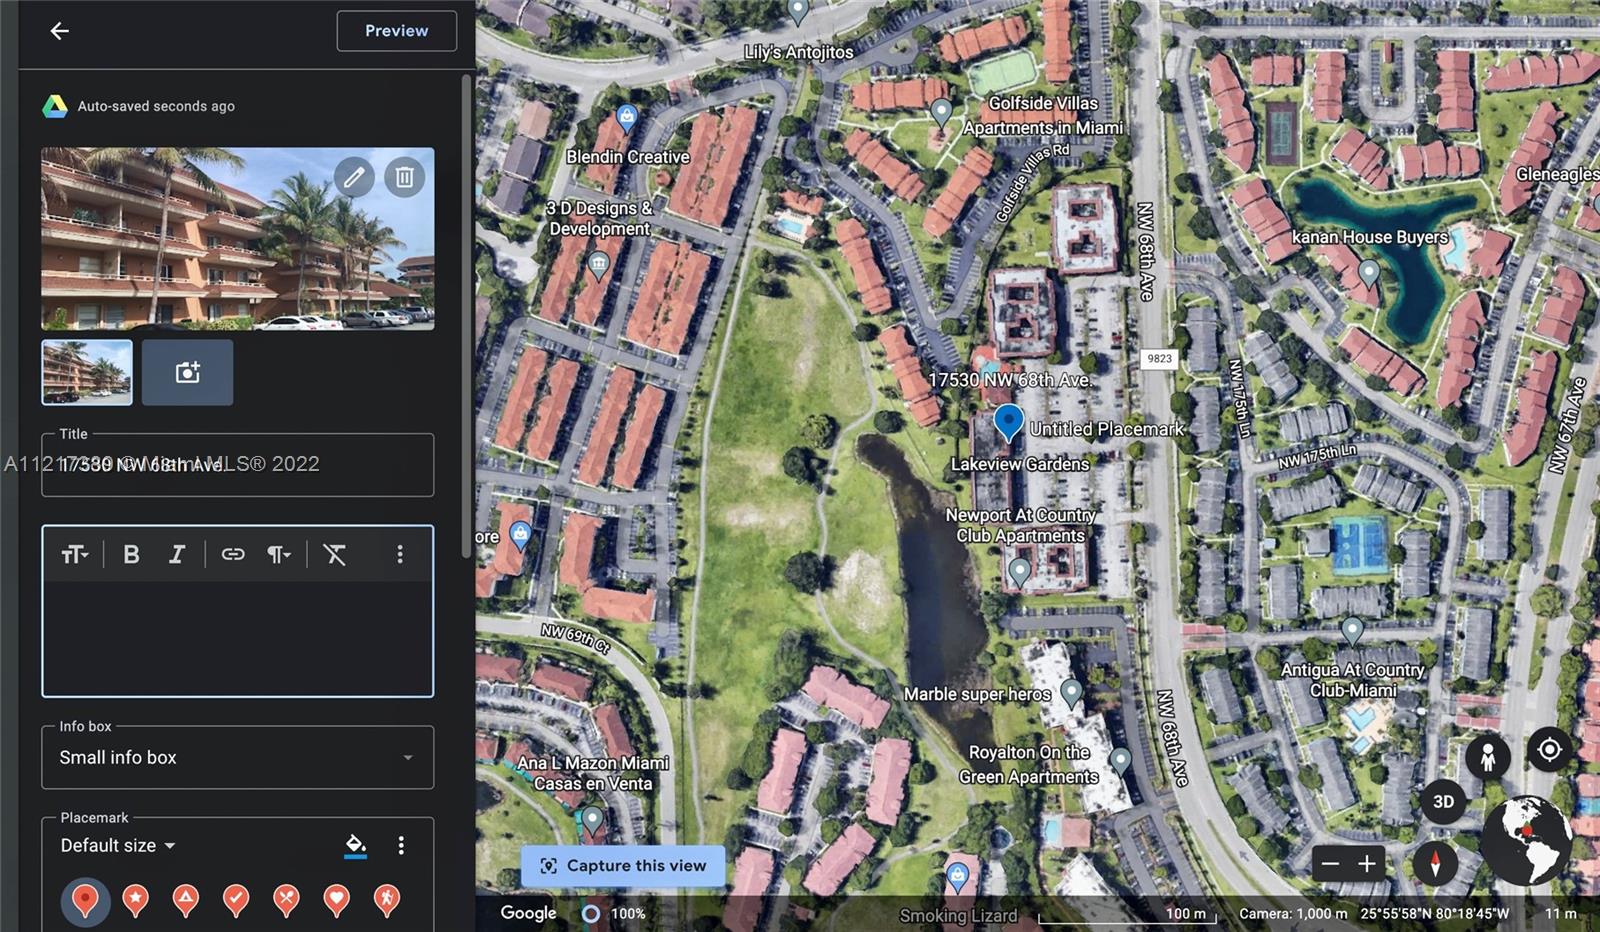
Task: Open the Default size dropdown
Action: 118,846
